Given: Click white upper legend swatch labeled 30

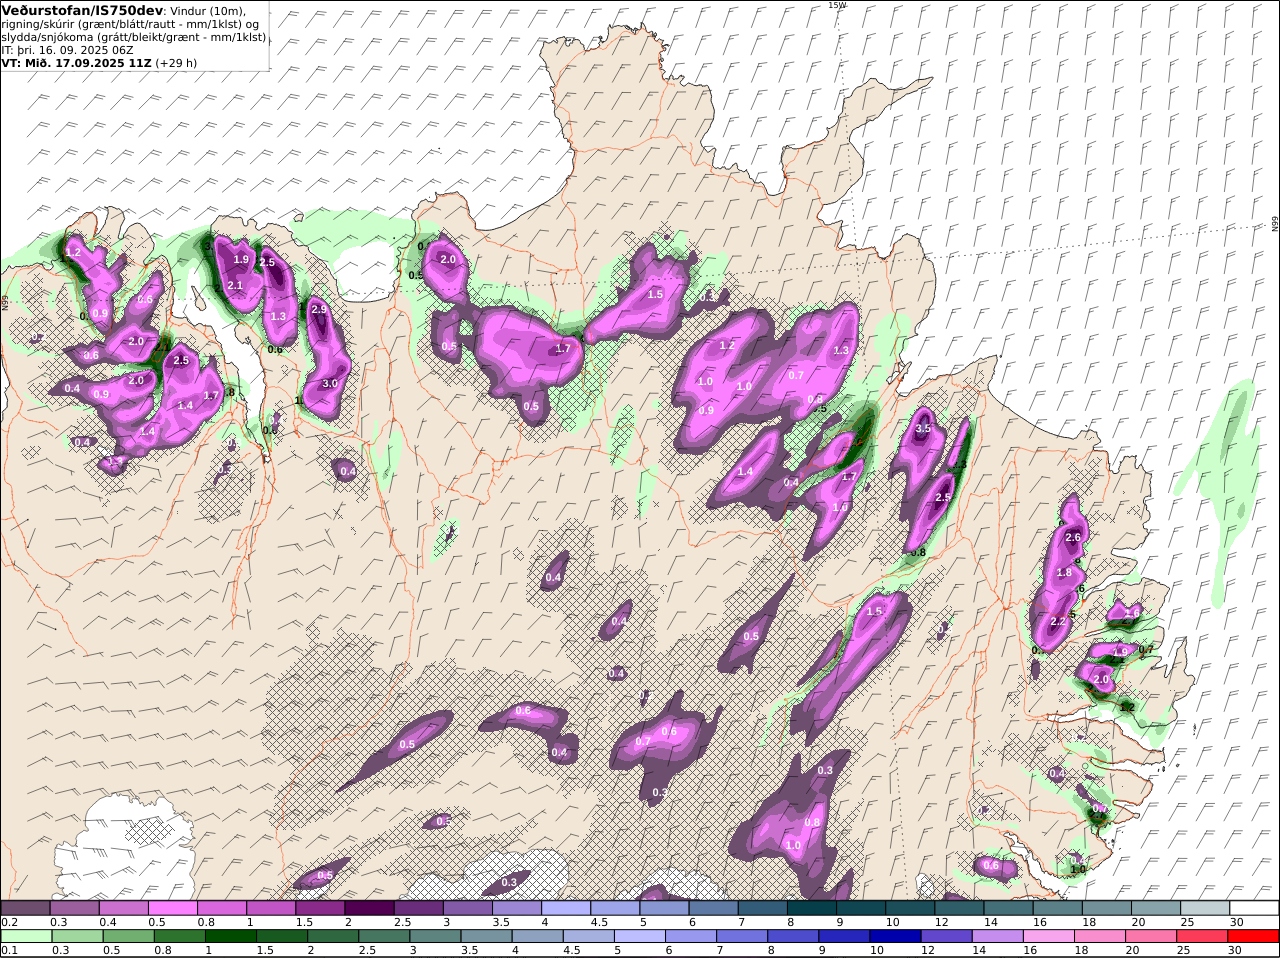Looking at the screenshot, I should (x=1254, y=908).
